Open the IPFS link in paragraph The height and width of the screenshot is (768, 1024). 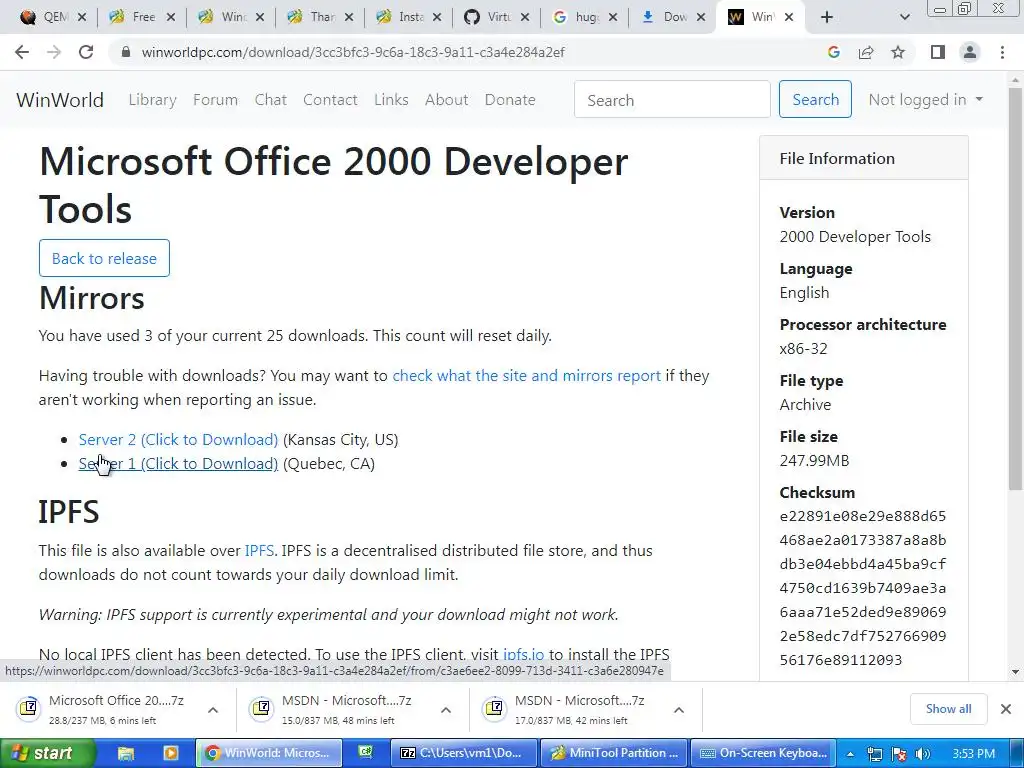(259, 551)
